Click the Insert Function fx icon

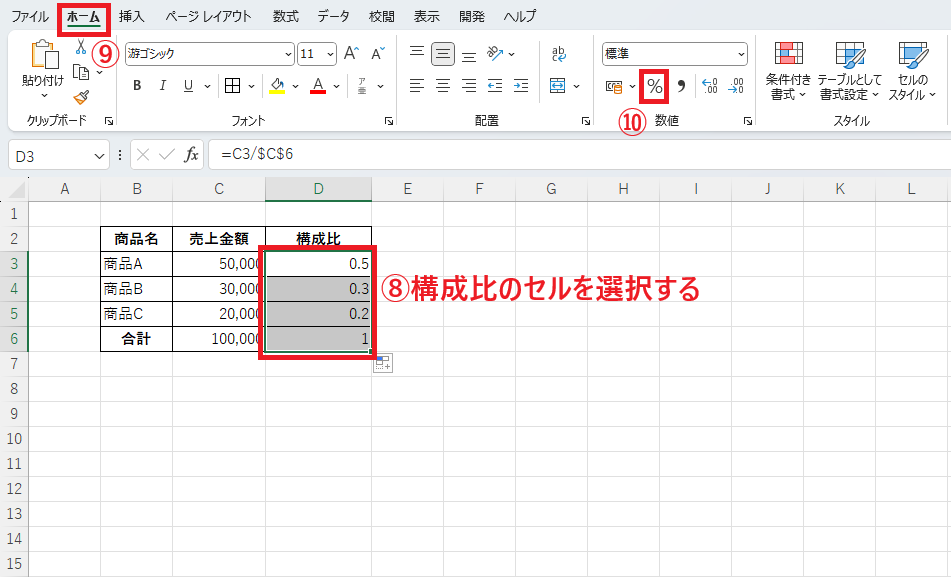[191, 155]
